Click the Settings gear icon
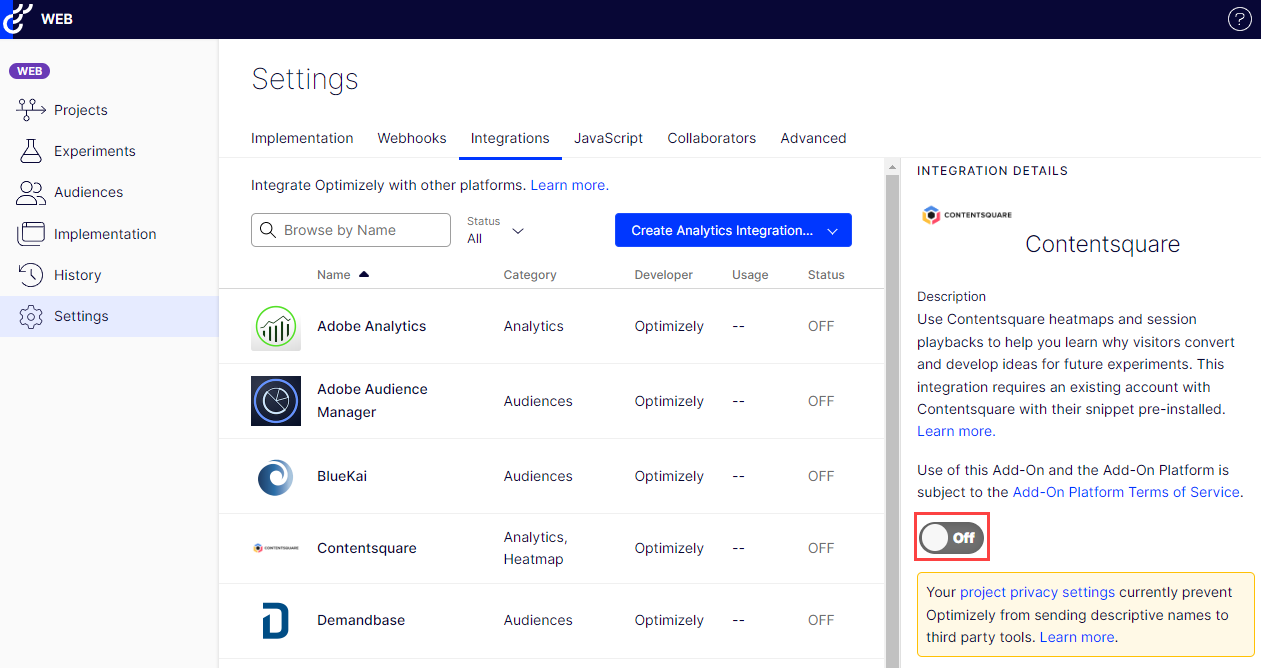 coord(32,316)
